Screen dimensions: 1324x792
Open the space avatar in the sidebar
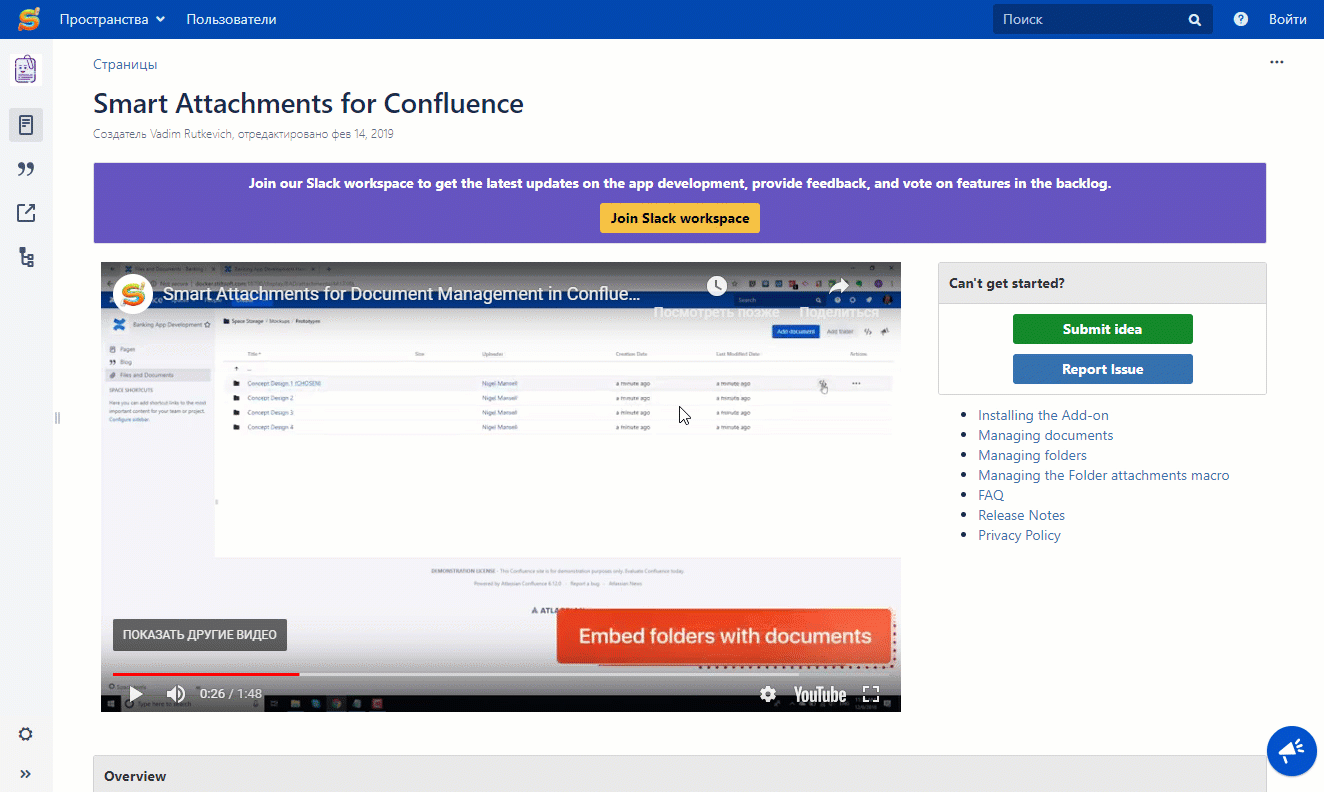click(x=26, y=69)
